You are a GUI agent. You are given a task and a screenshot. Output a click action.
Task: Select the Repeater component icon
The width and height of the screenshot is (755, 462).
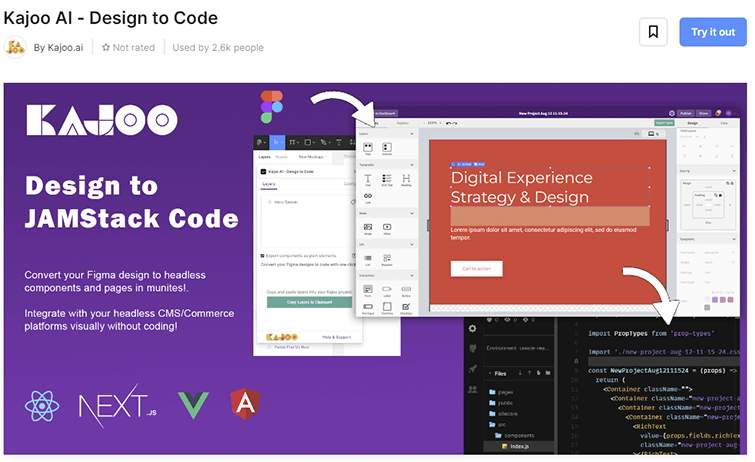(x=387, y=260)
